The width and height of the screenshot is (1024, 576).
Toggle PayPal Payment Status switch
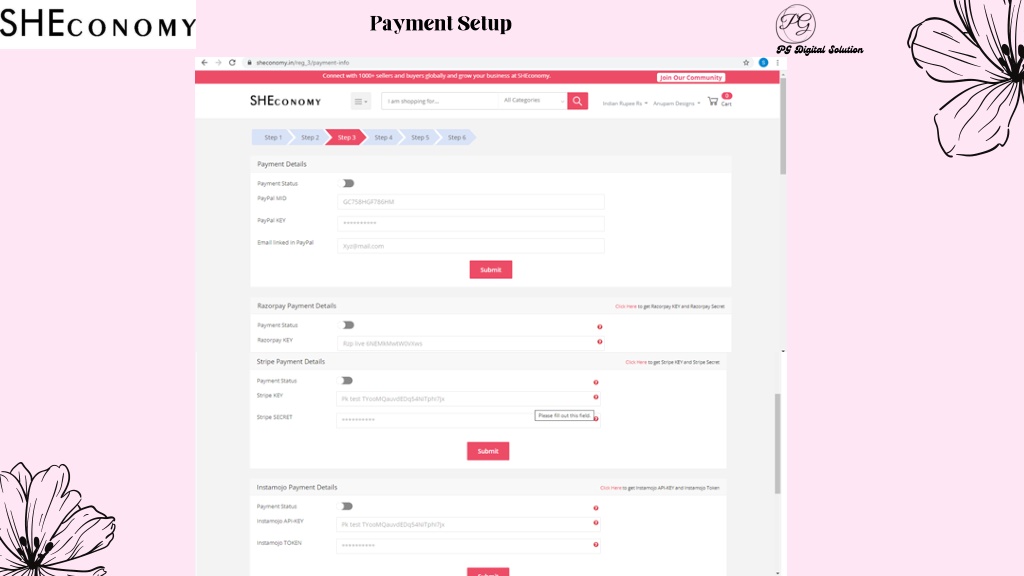click(347, 184)
